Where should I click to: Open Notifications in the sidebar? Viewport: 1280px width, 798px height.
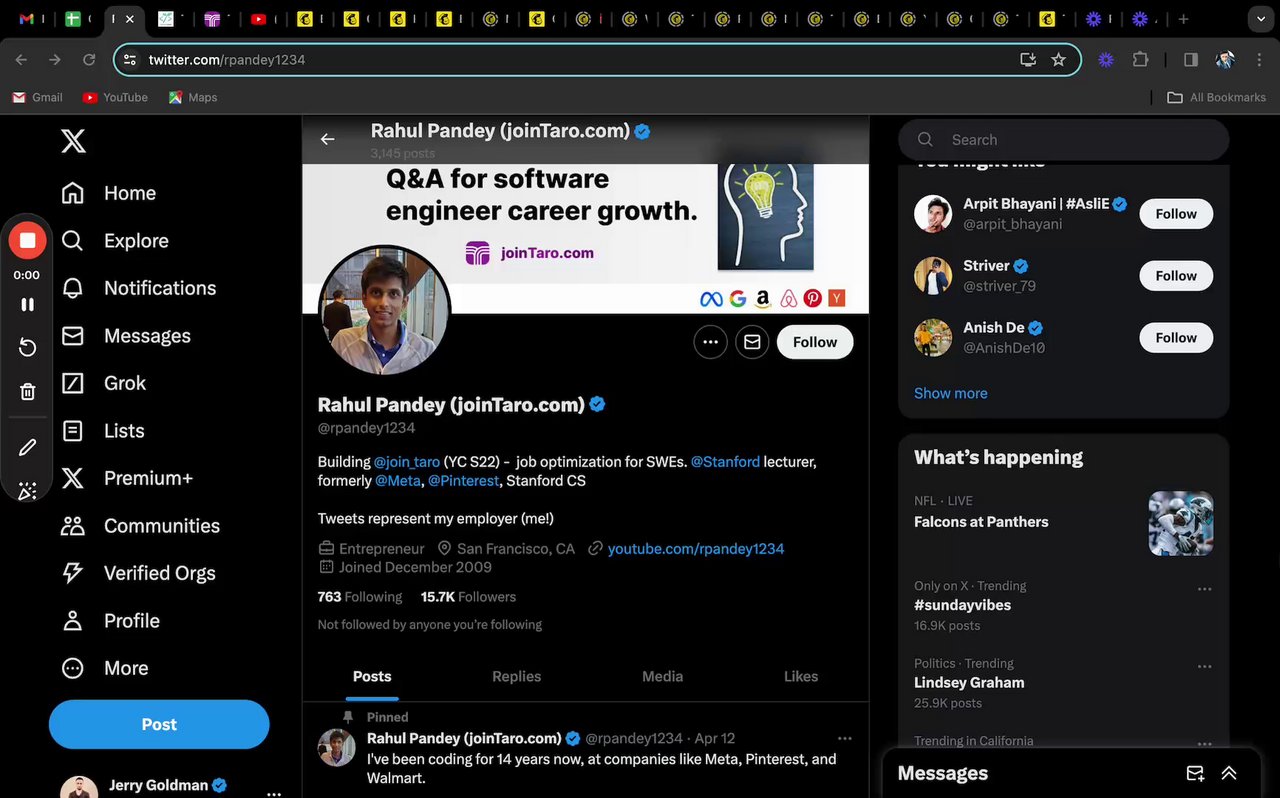coord(139,288)
